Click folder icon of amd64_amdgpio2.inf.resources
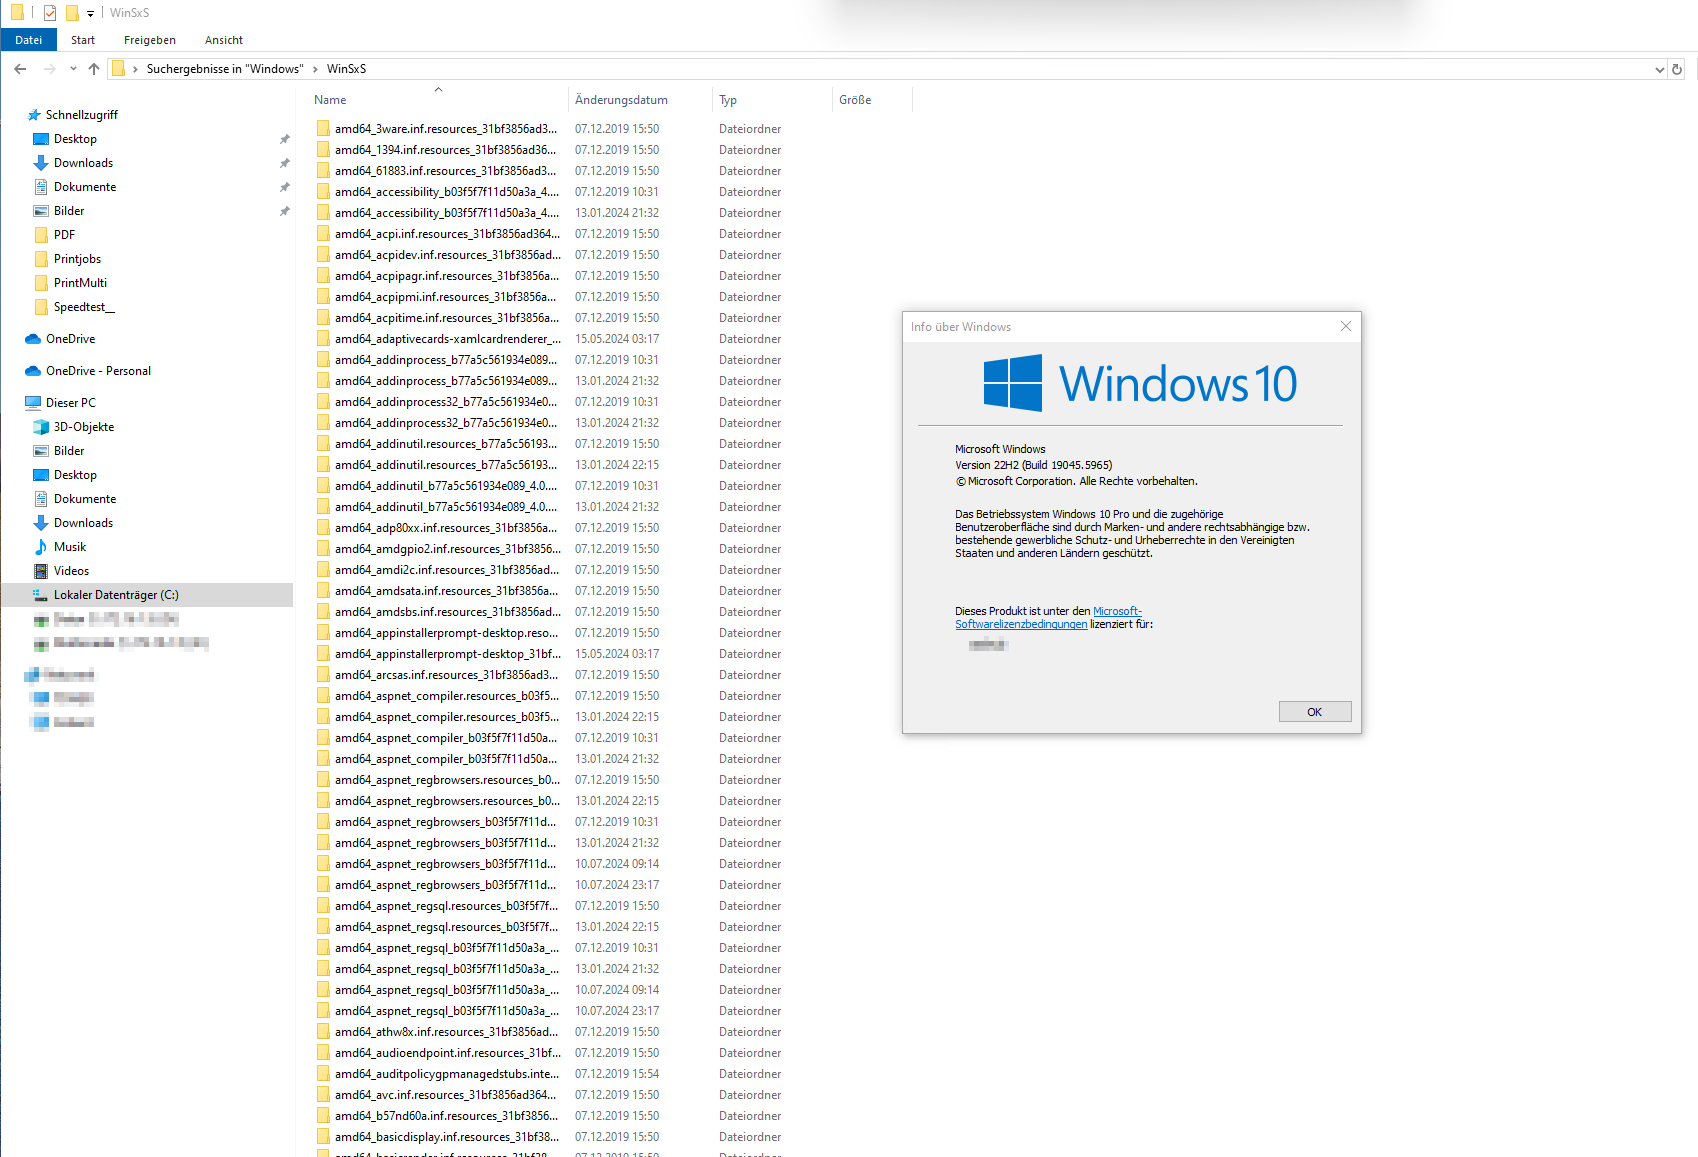Screen dimensions: 1698x1157 point(324,549)
